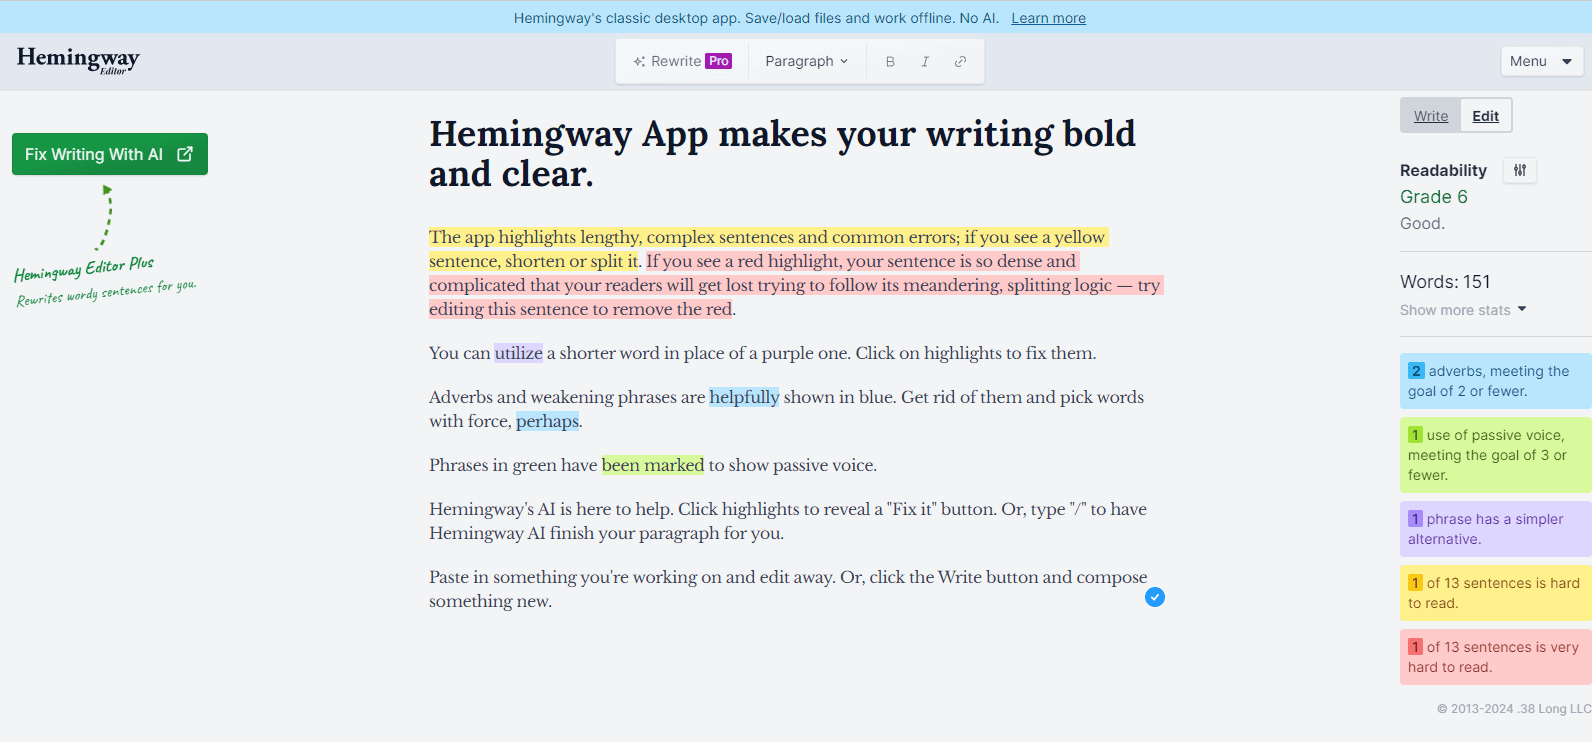1592x742 pixels.
Task: Select the adverbs blue summary card
Action: pyautogui.click(x=1495, y=381)
